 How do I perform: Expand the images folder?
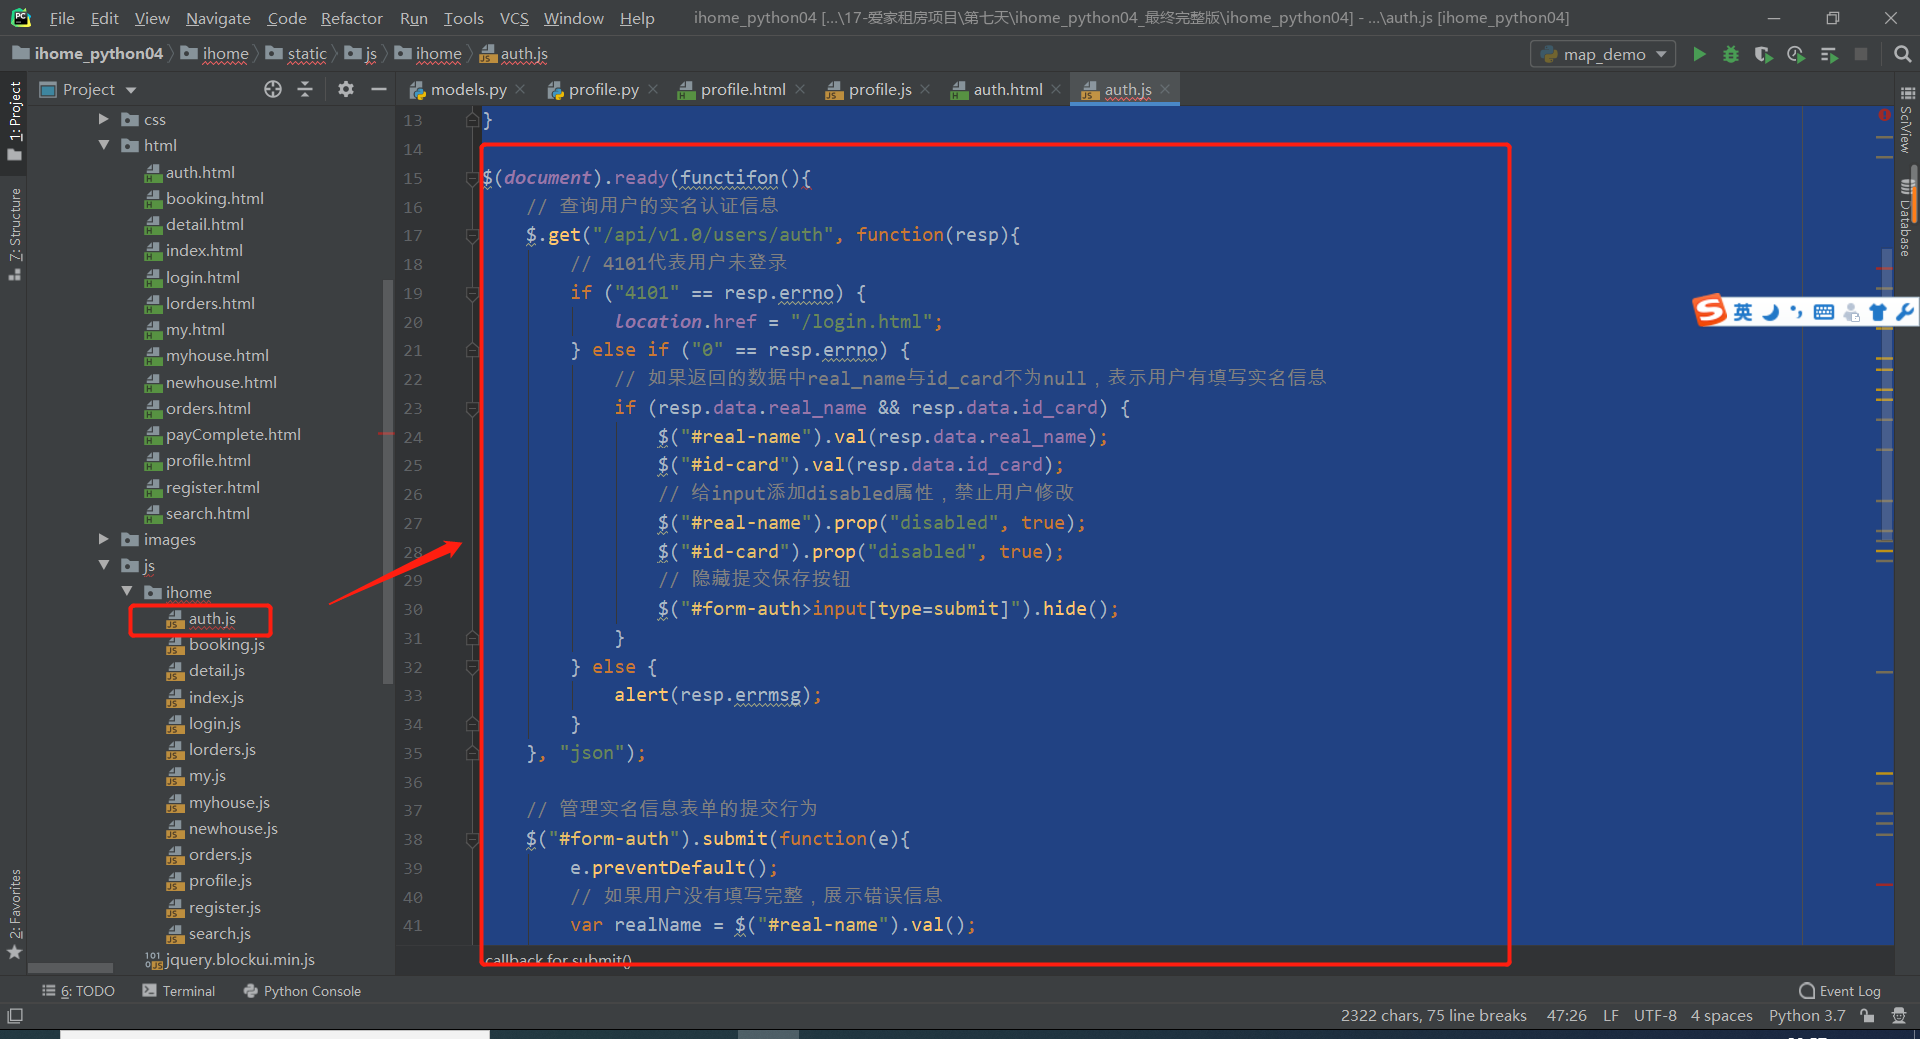click(x=103, y=539)
